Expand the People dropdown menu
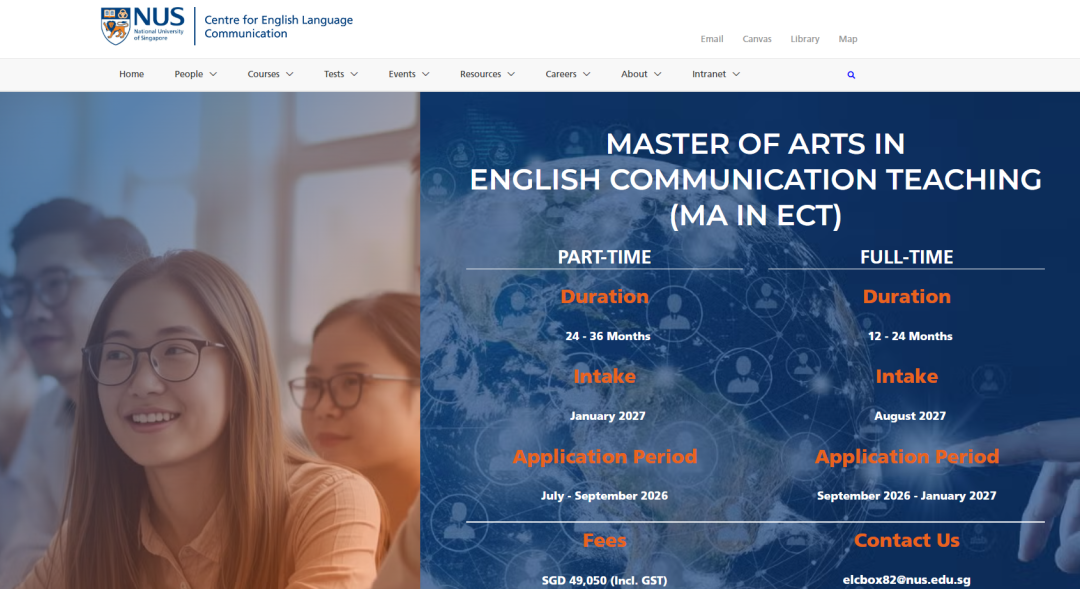 coord(195,74)
